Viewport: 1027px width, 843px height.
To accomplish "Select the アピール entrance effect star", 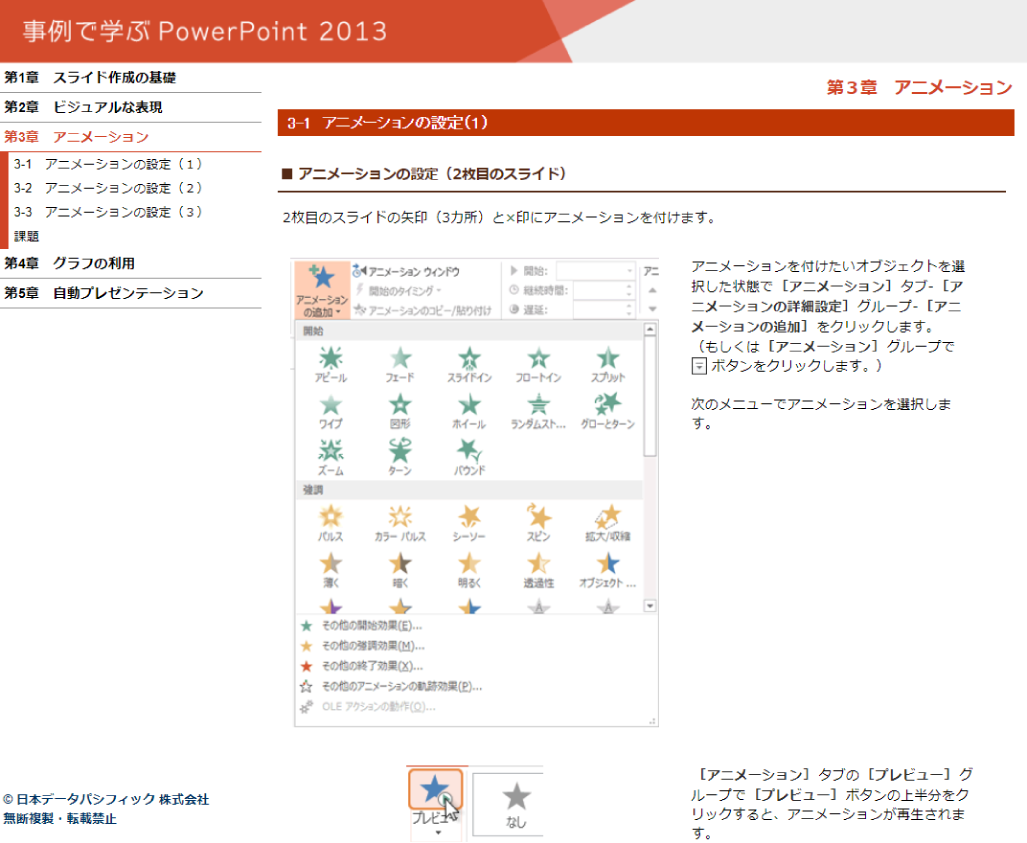I will [331, 365].
